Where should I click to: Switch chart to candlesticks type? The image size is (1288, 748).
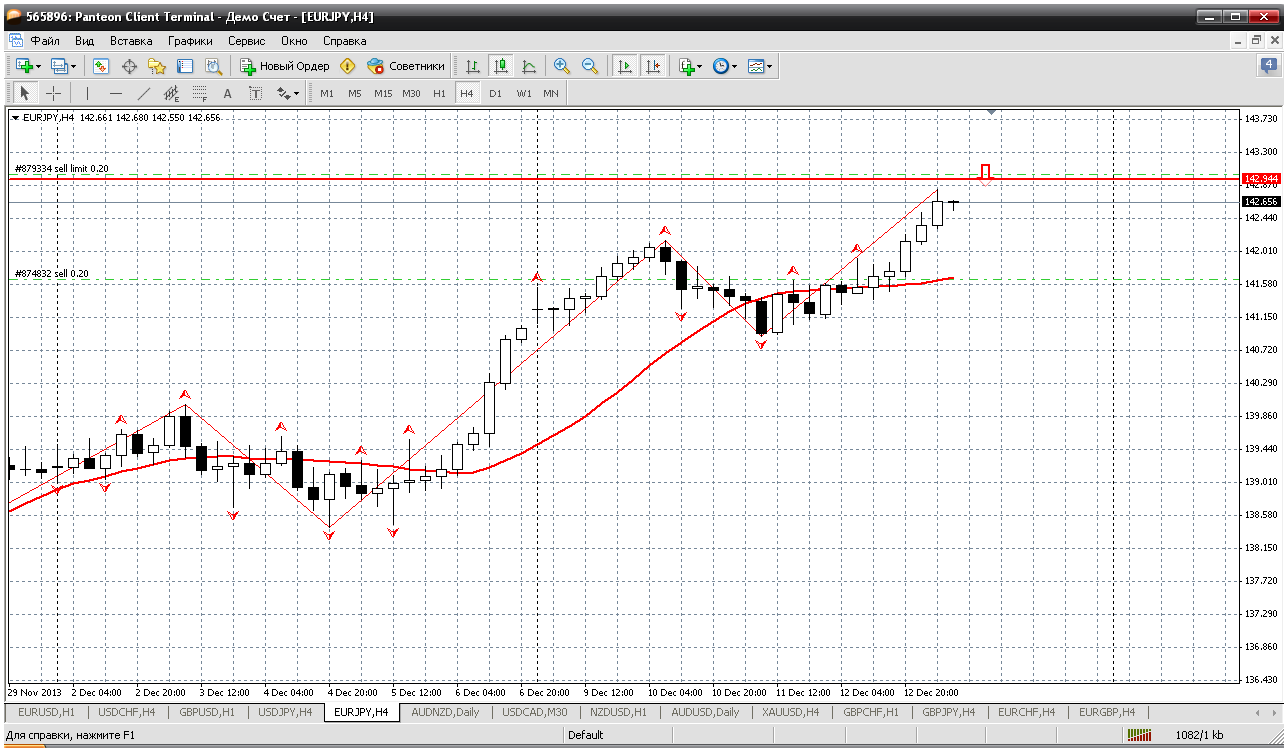[501, 66]
